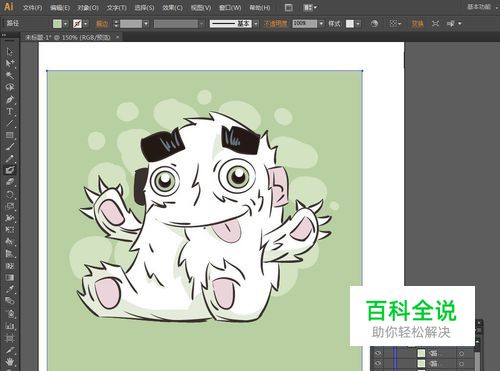Click the green fill color swatch
Image resolution: width=500 pixels, height=371 pixels.
point(57,24)
